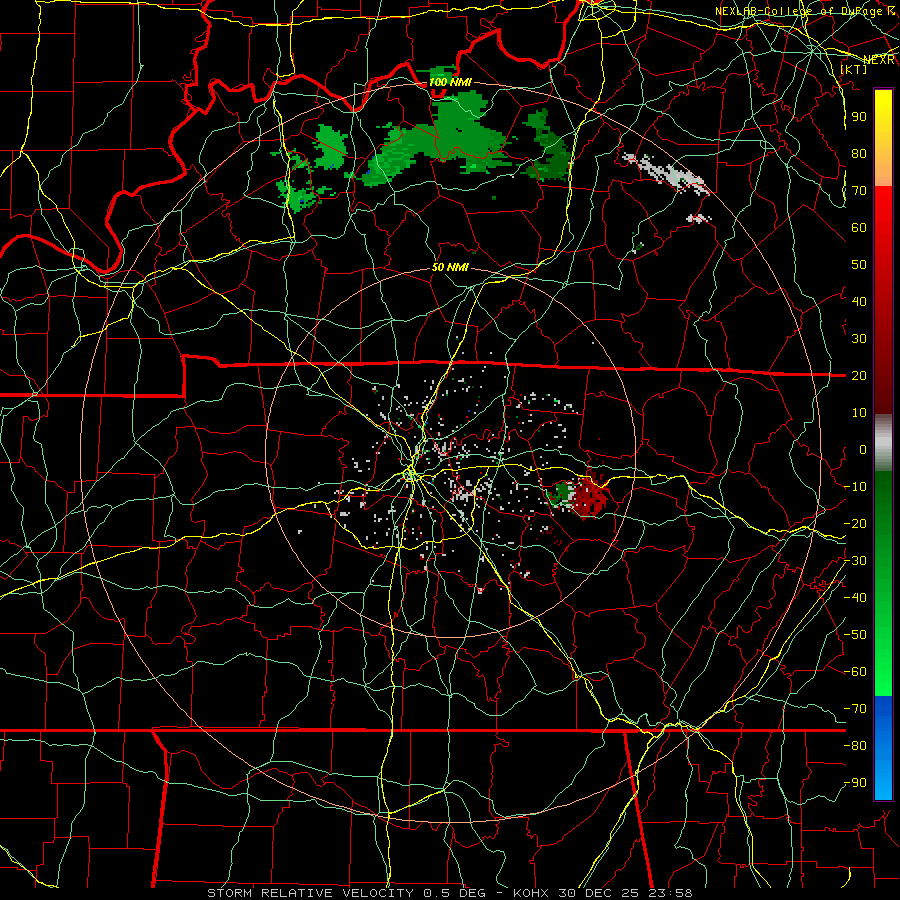Click the "23:58" timestamp text

click(x=670, y=893)
